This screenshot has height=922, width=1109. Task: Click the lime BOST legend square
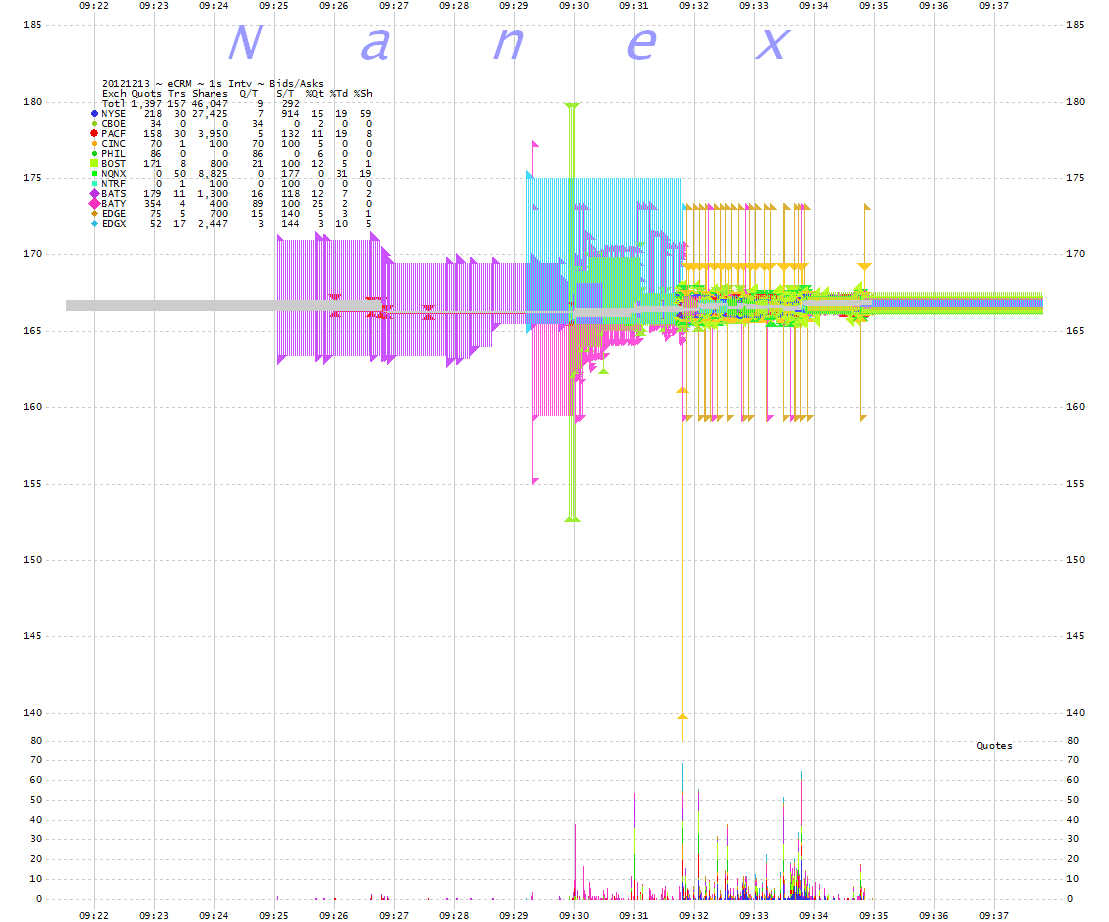tap(94, 163)
